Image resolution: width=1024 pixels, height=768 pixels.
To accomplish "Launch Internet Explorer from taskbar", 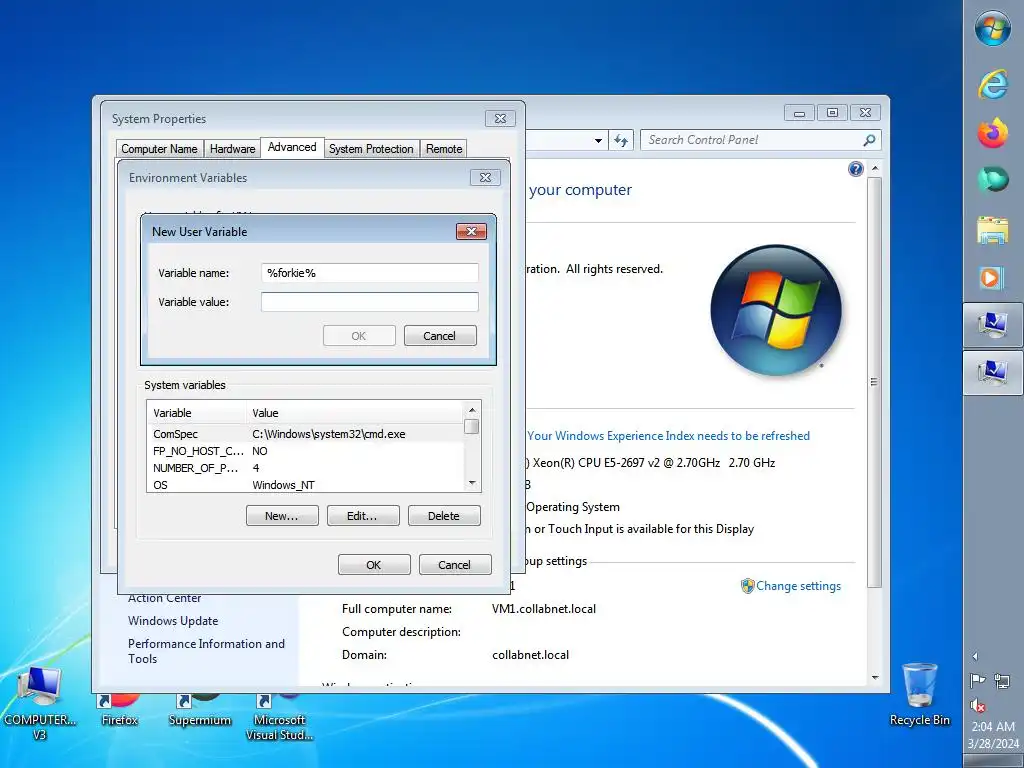I will point(993,84).
